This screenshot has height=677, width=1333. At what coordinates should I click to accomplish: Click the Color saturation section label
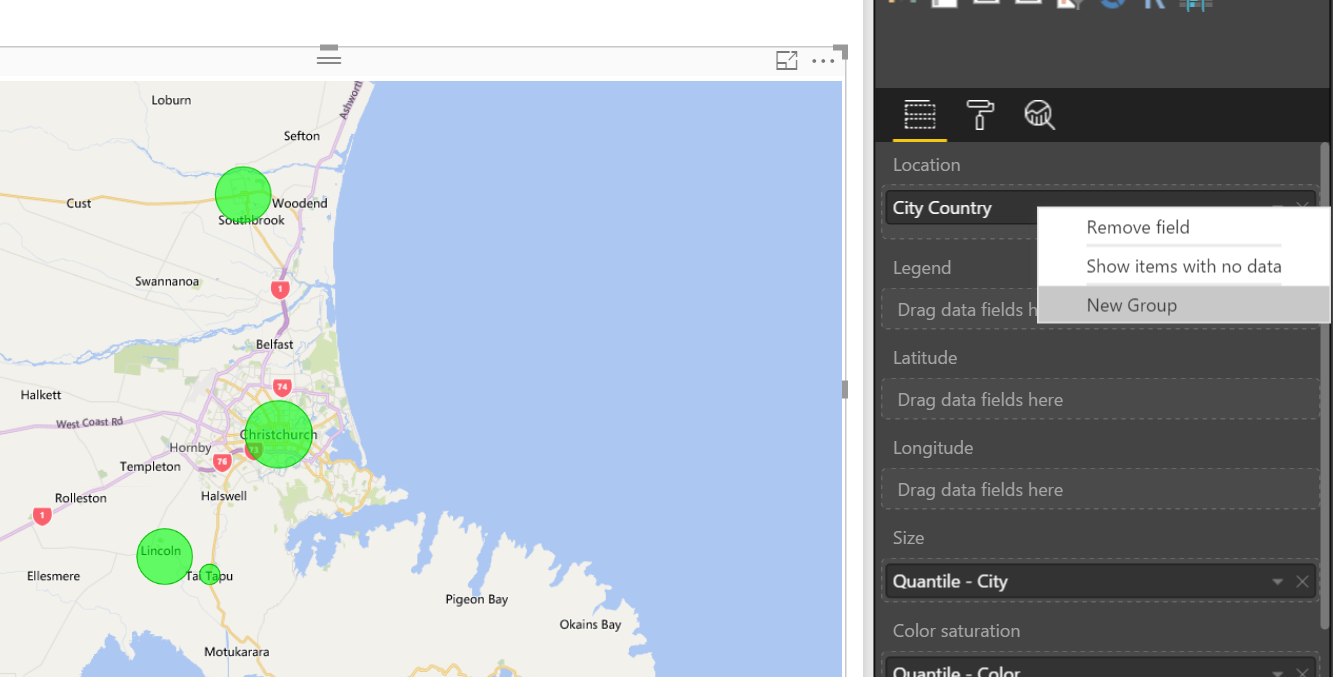click(956, 631)
